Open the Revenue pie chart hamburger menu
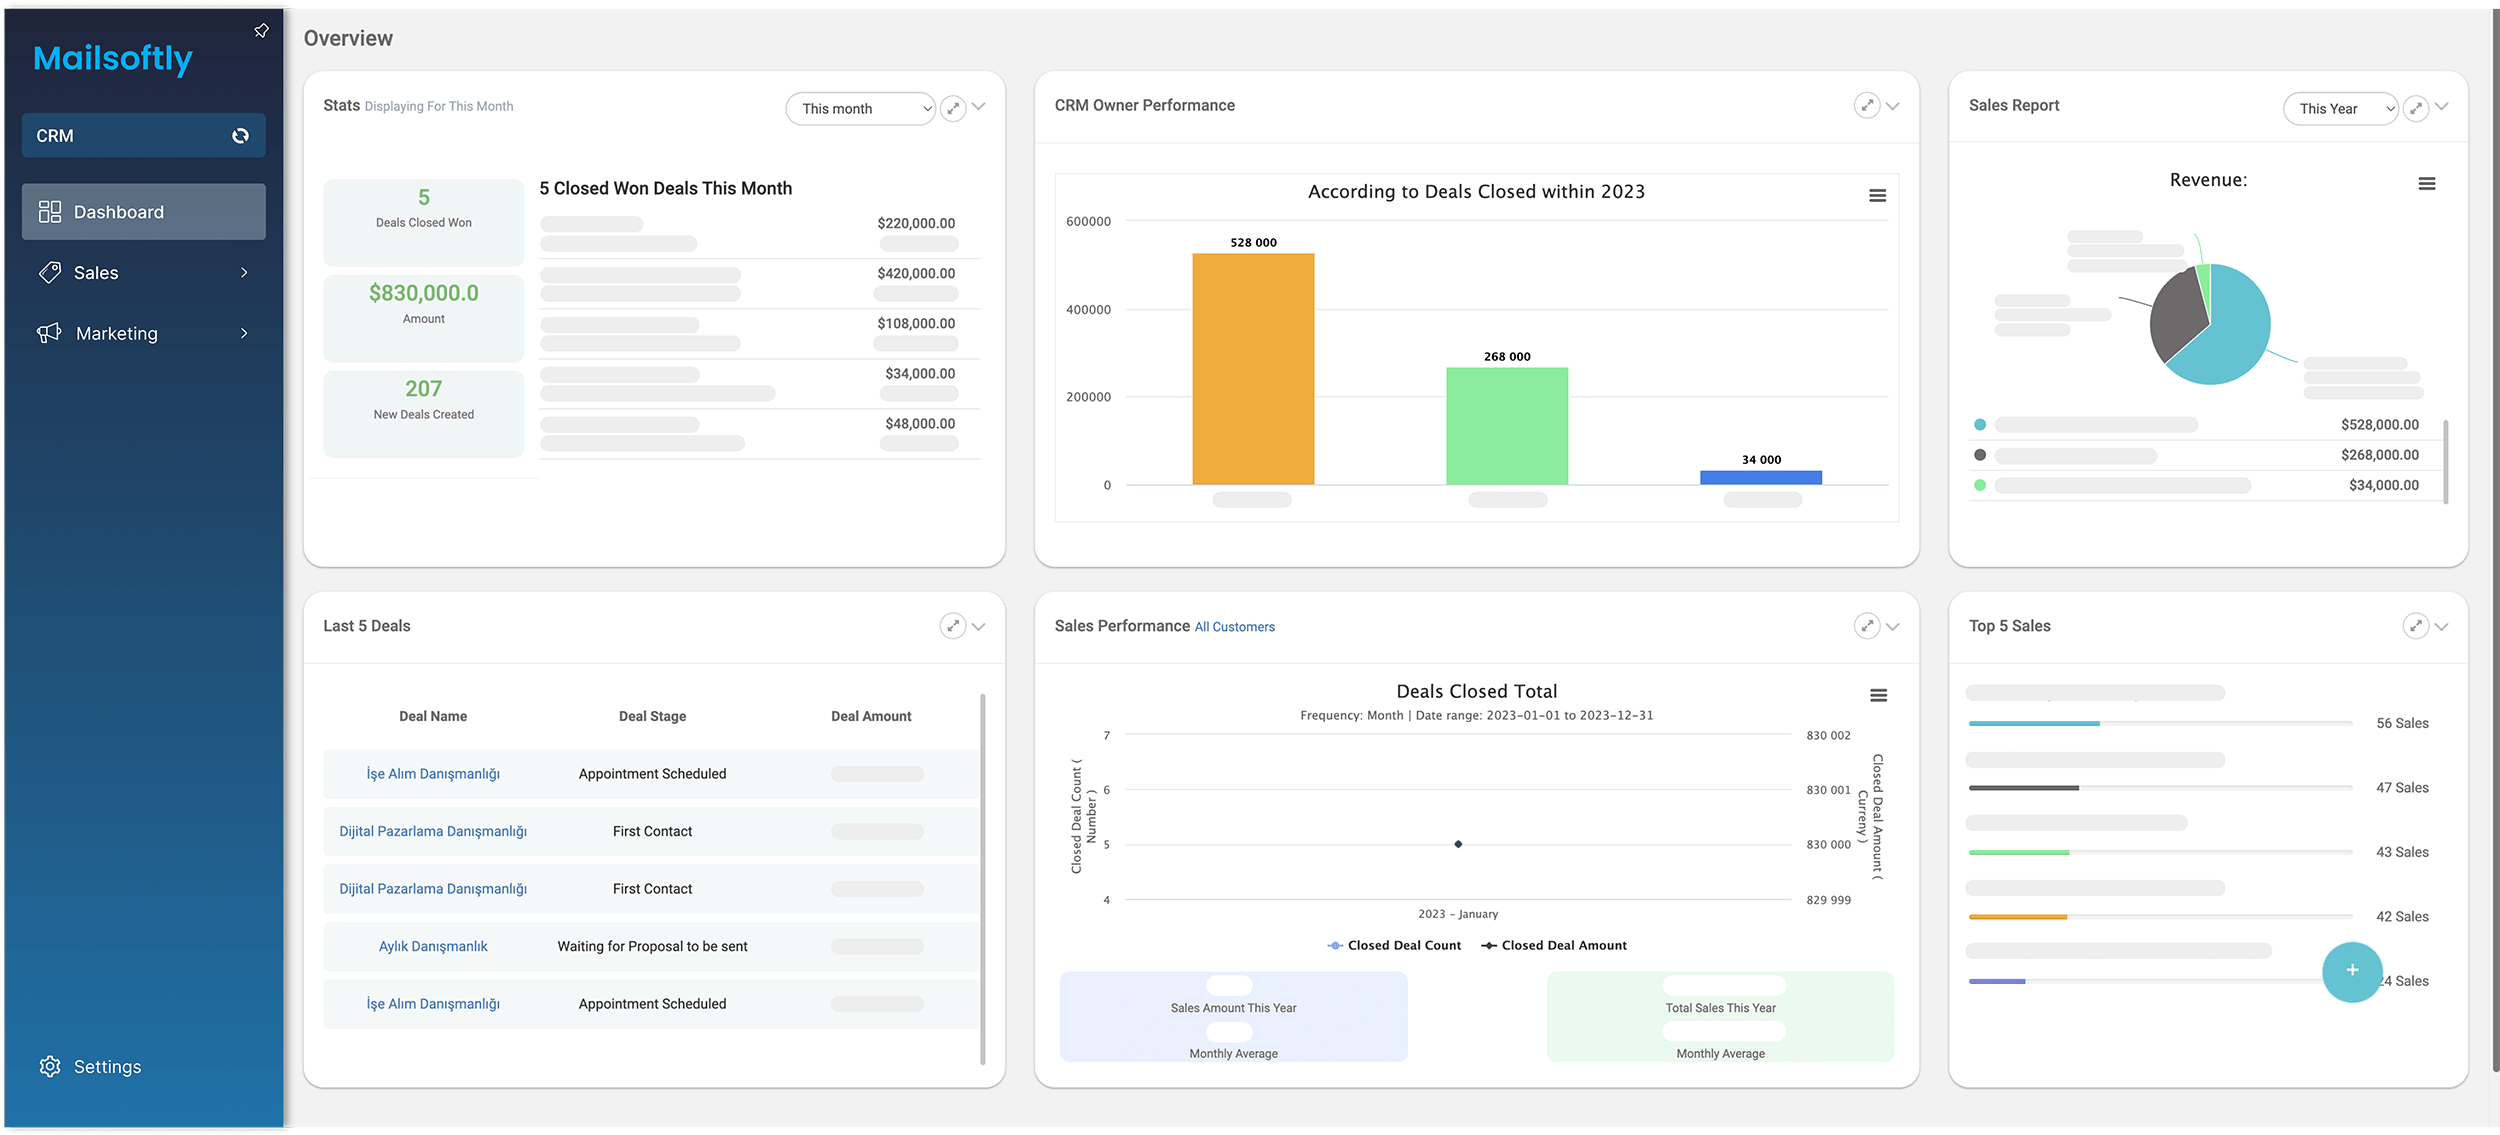The width and height of the screenshot is (2500, 1135). [x=2426, y=184]
